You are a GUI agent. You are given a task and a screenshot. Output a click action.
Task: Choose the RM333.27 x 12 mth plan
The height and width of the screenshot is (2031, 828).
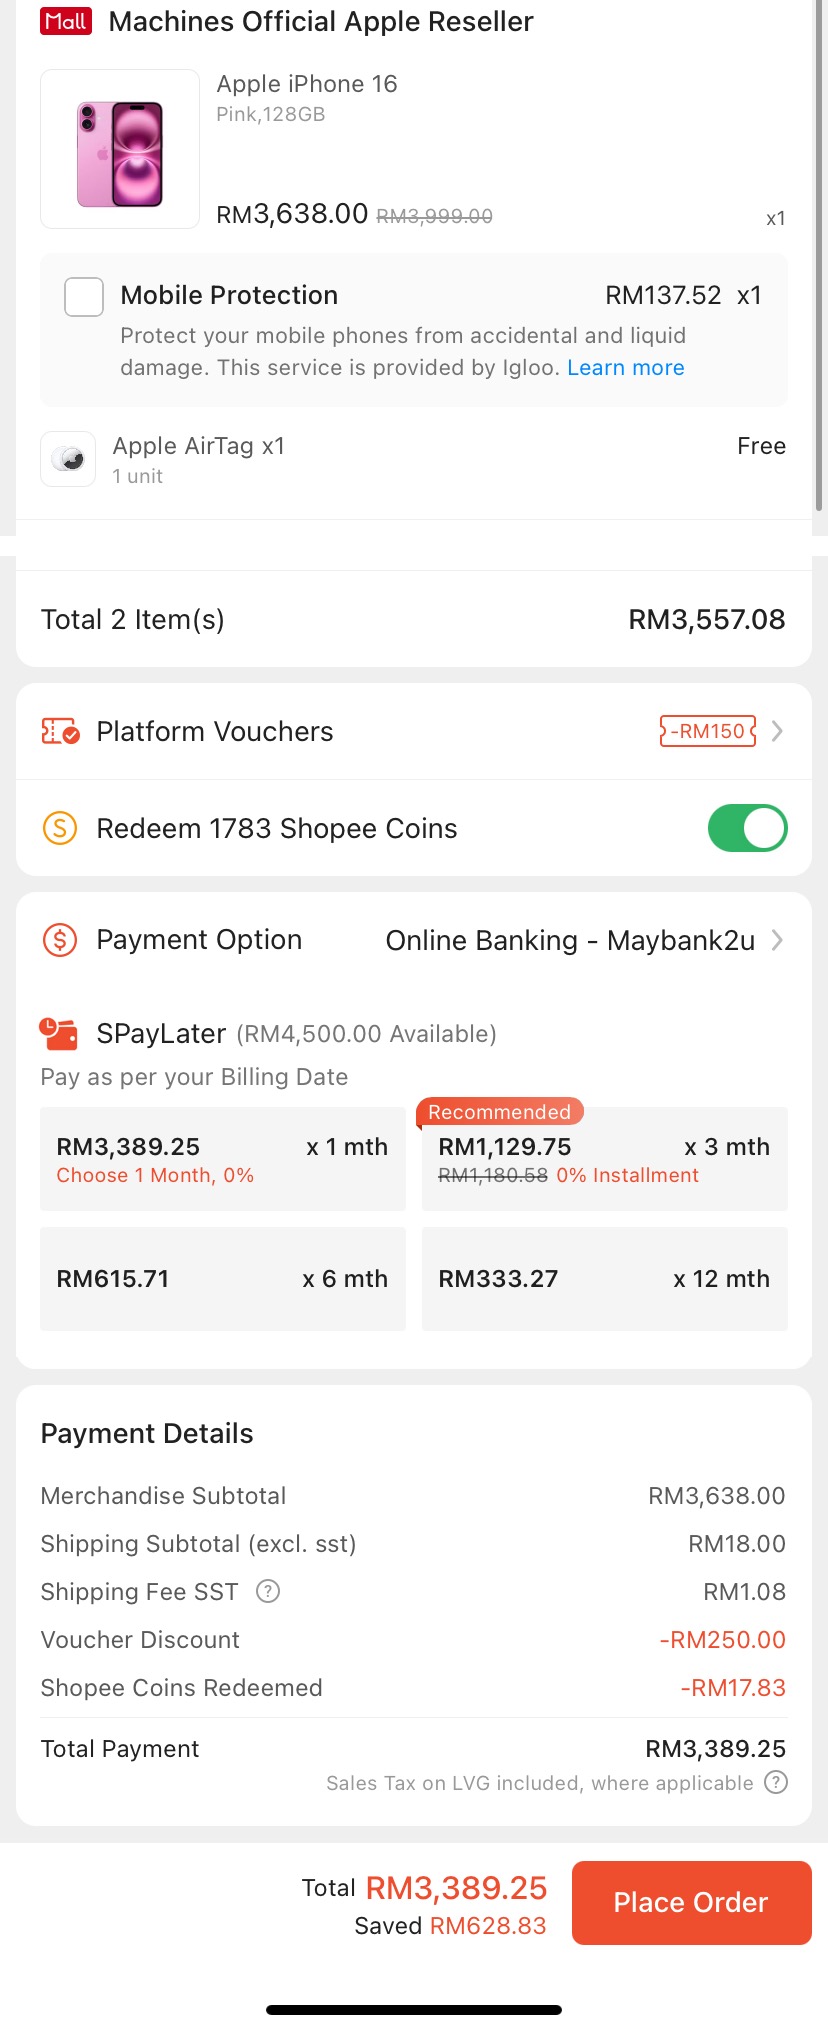click(605, 1279)
